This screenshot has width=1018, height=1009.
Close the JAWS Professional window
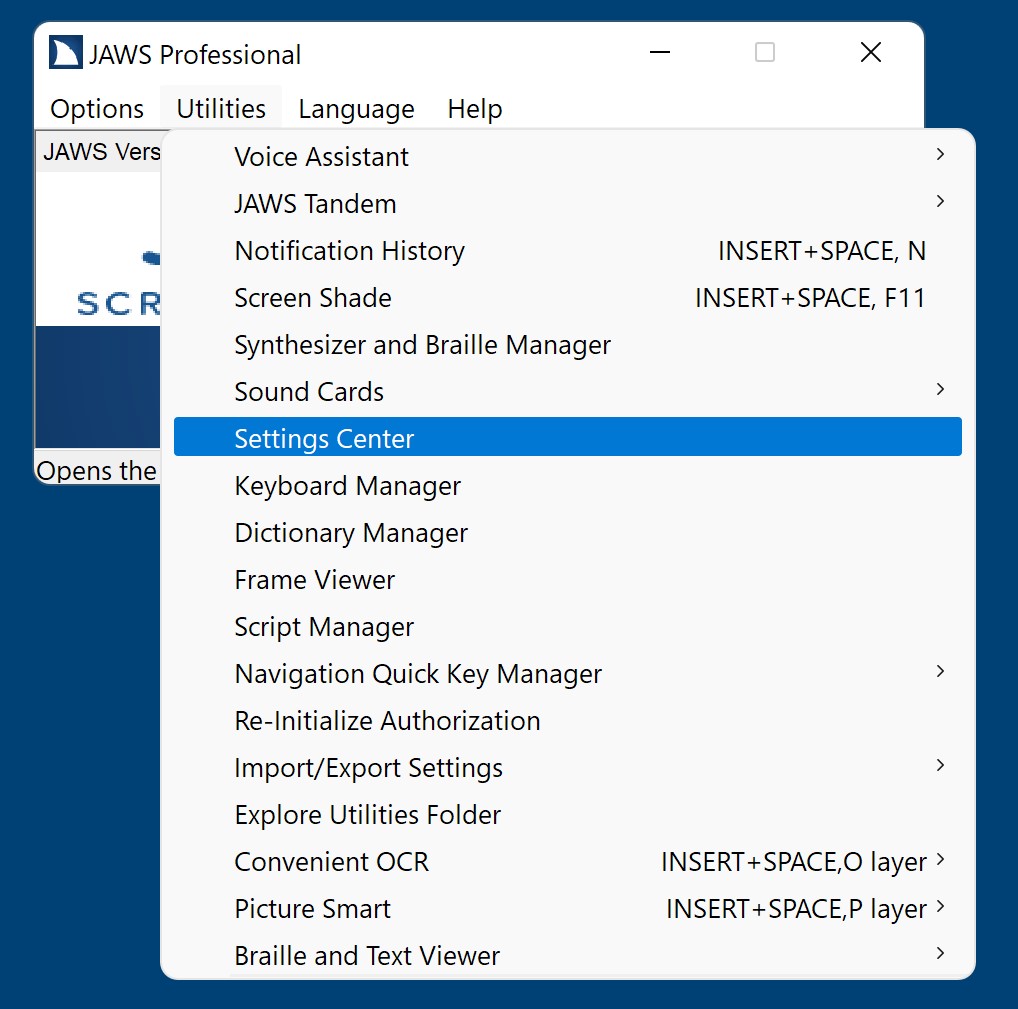(870, 53)
